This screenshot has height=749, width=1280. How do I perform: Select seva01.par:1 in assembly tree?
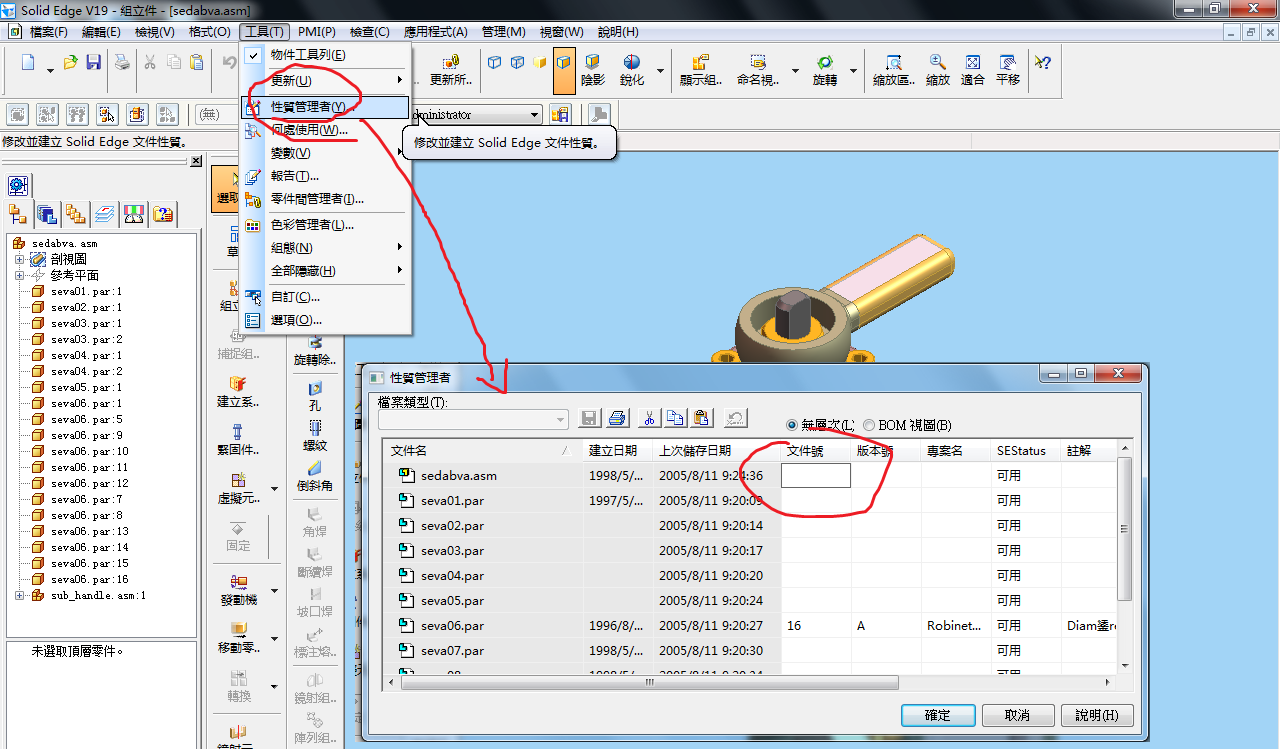[86, 292]
